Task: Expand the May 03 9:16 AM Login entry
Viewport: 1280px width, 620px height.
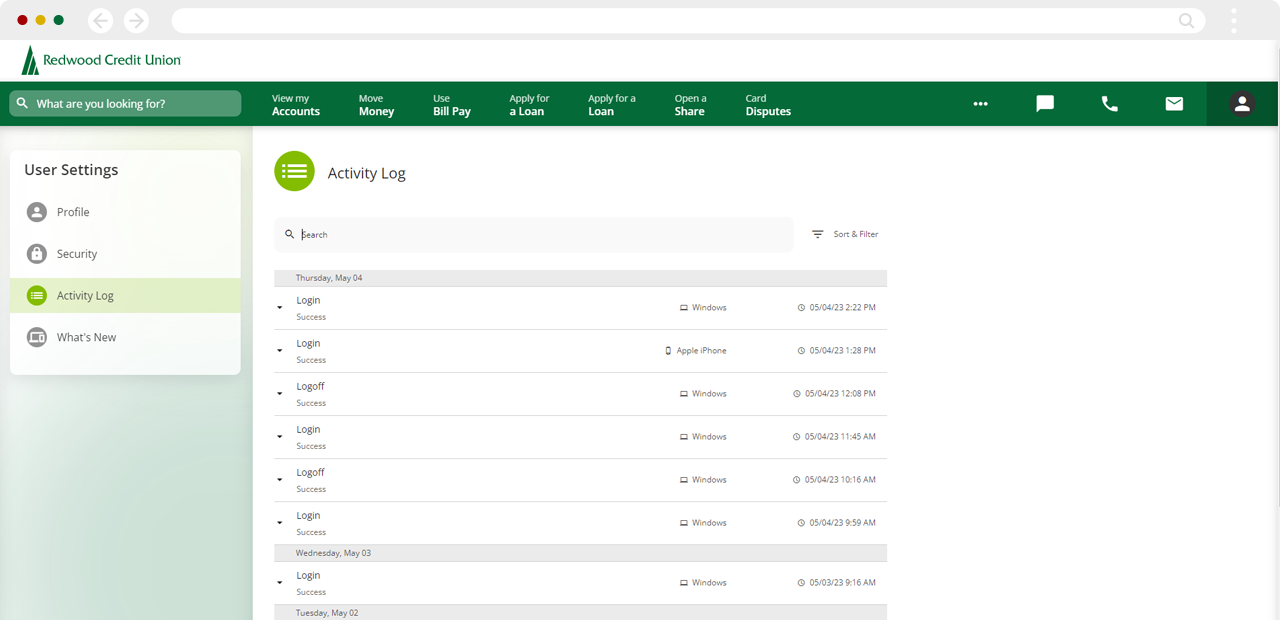Action: [x=280, y=583]
